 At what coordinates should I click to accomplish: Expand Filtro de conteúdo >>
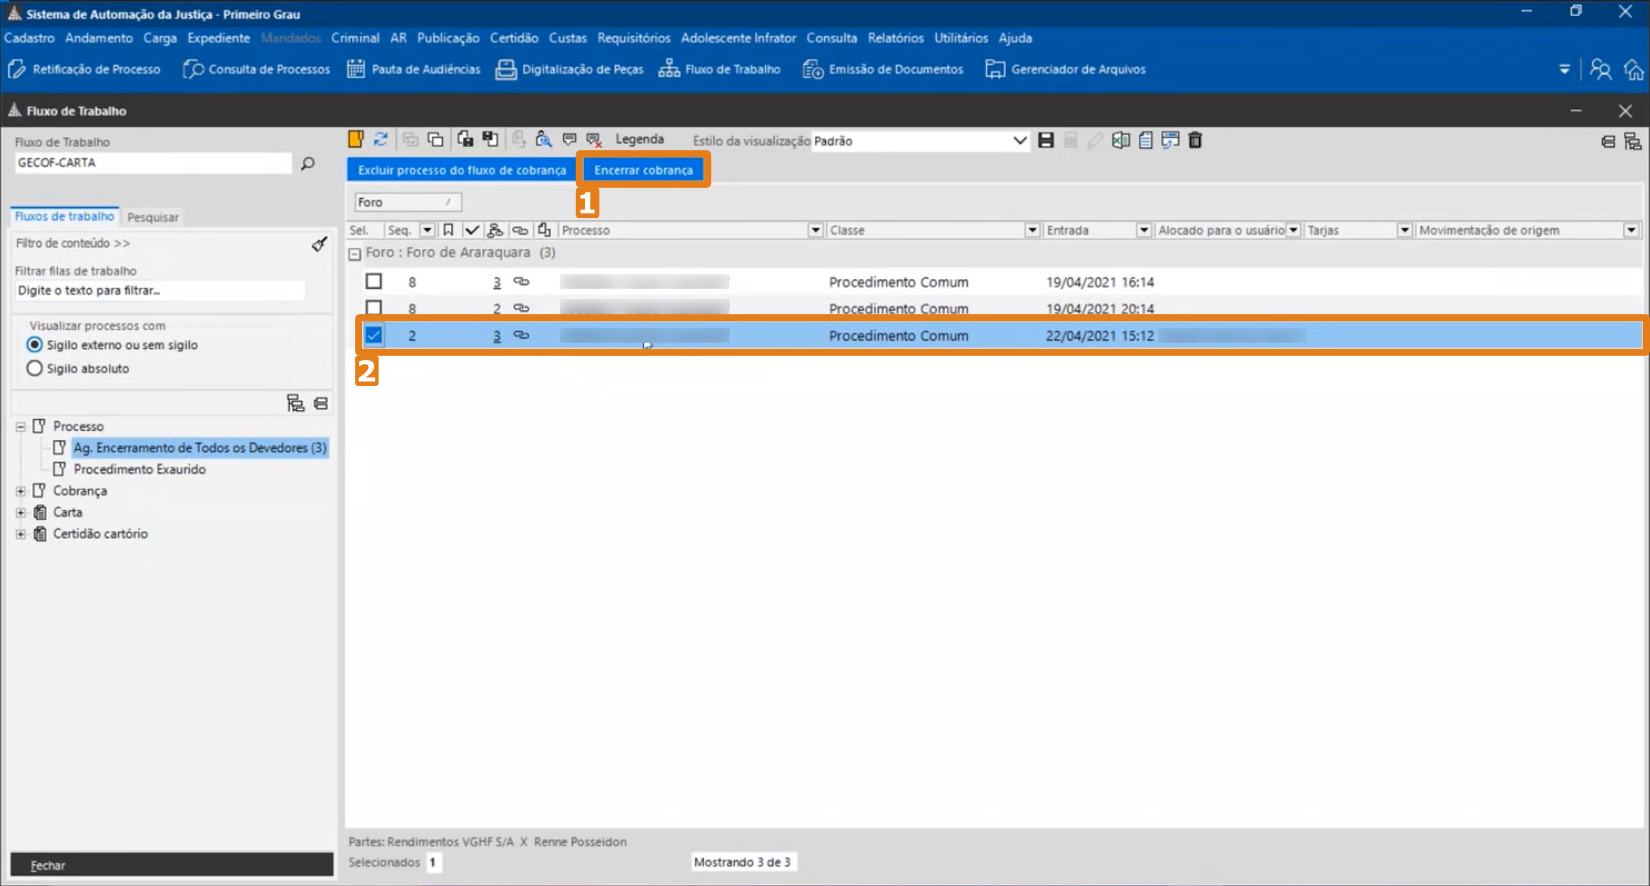point(73,243)
